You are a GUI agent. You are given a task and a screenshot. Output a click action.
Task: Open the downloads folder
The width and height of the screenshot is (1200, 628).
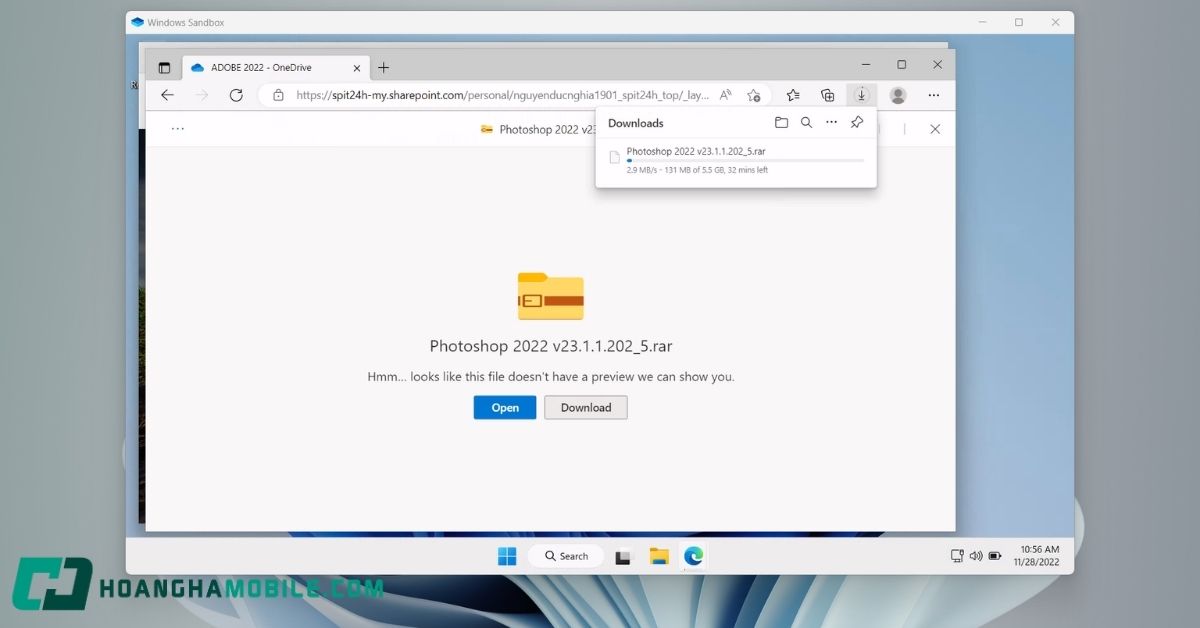781,123
